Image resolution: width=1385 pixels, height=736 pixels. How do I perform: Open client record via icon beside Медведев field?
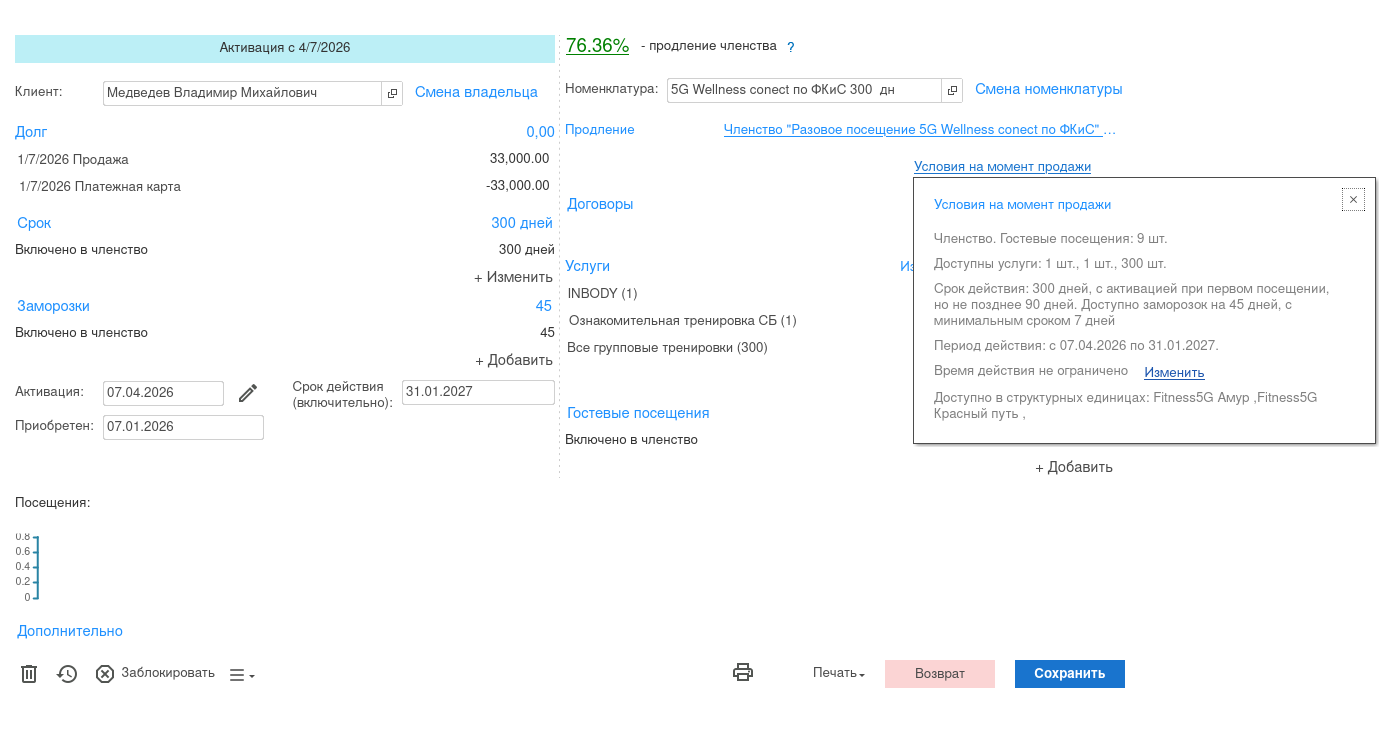pyautogui.click(x=392, y=93)
